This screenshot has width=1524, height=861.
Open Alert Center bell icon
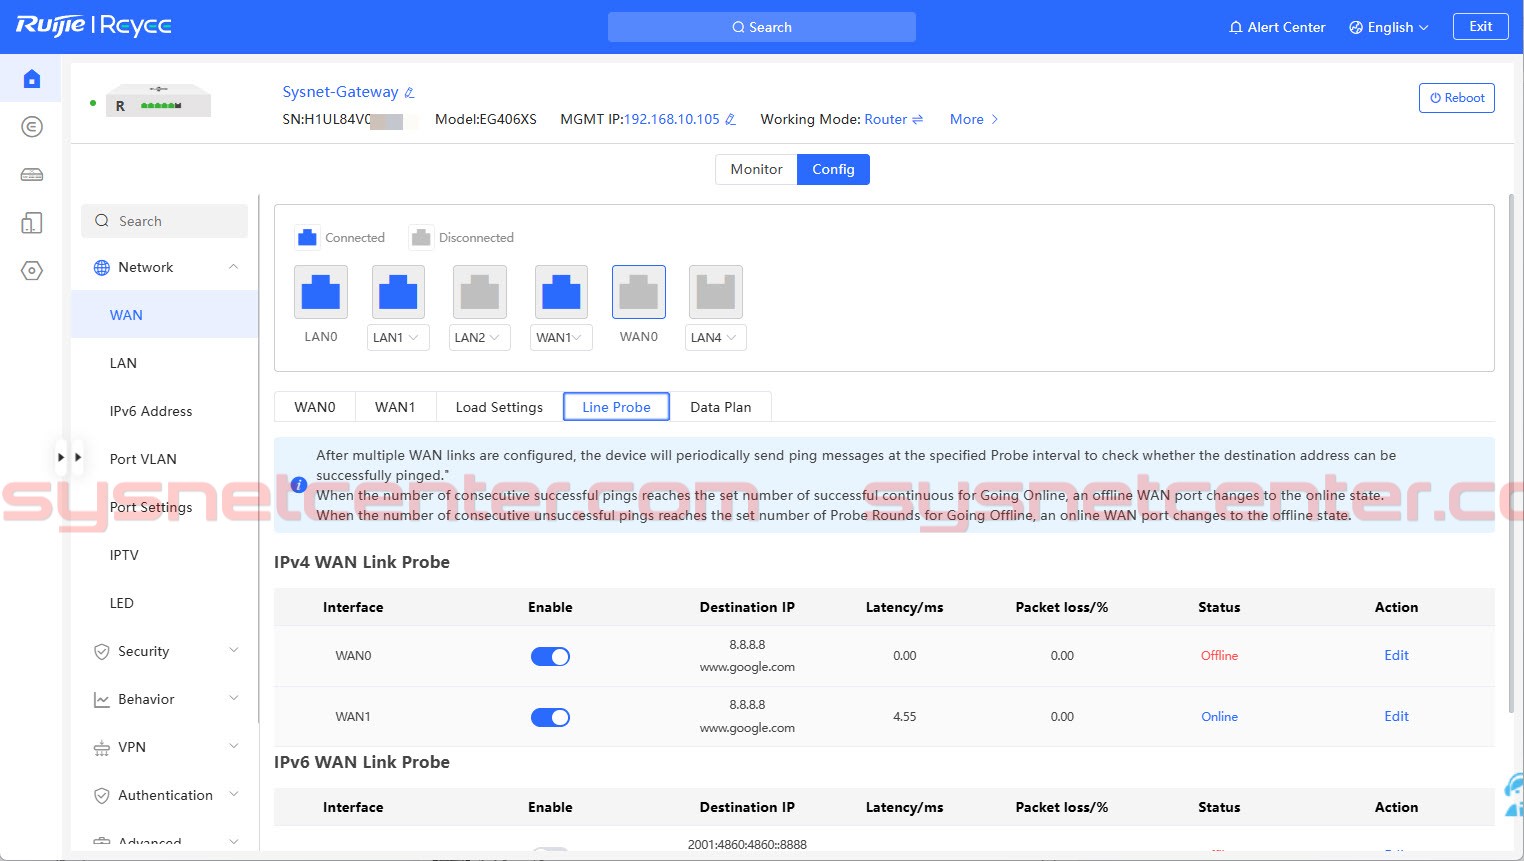pyautogui.click(x=1236, y=27)
